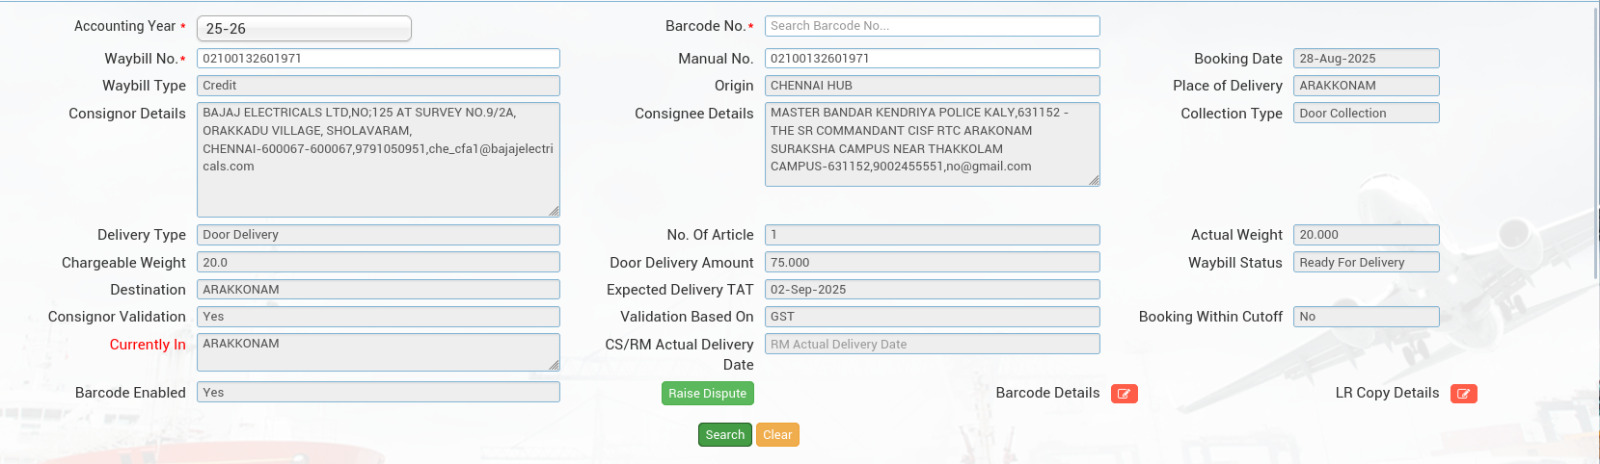This screenshot has height=464, width=1600.
Task: Open LR Copy Details edit icon
Action: 1463,394
